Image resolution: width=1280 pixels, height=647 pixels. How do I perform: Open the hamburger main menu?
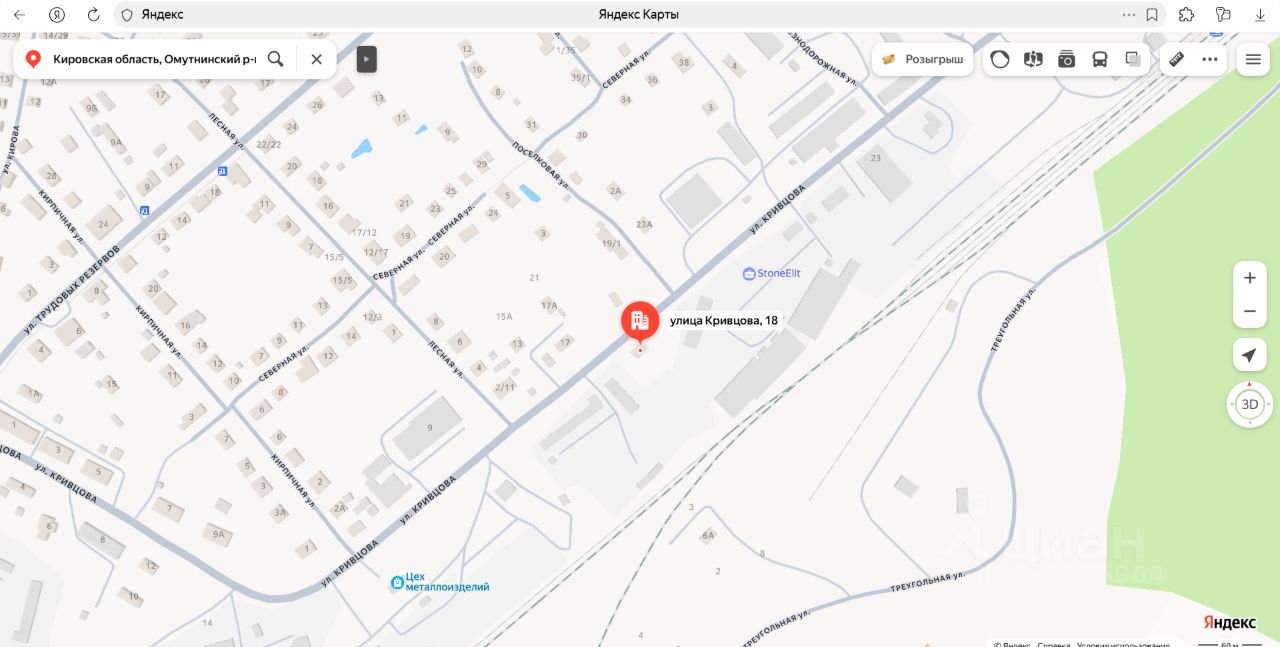click(x=1252, y=59)
